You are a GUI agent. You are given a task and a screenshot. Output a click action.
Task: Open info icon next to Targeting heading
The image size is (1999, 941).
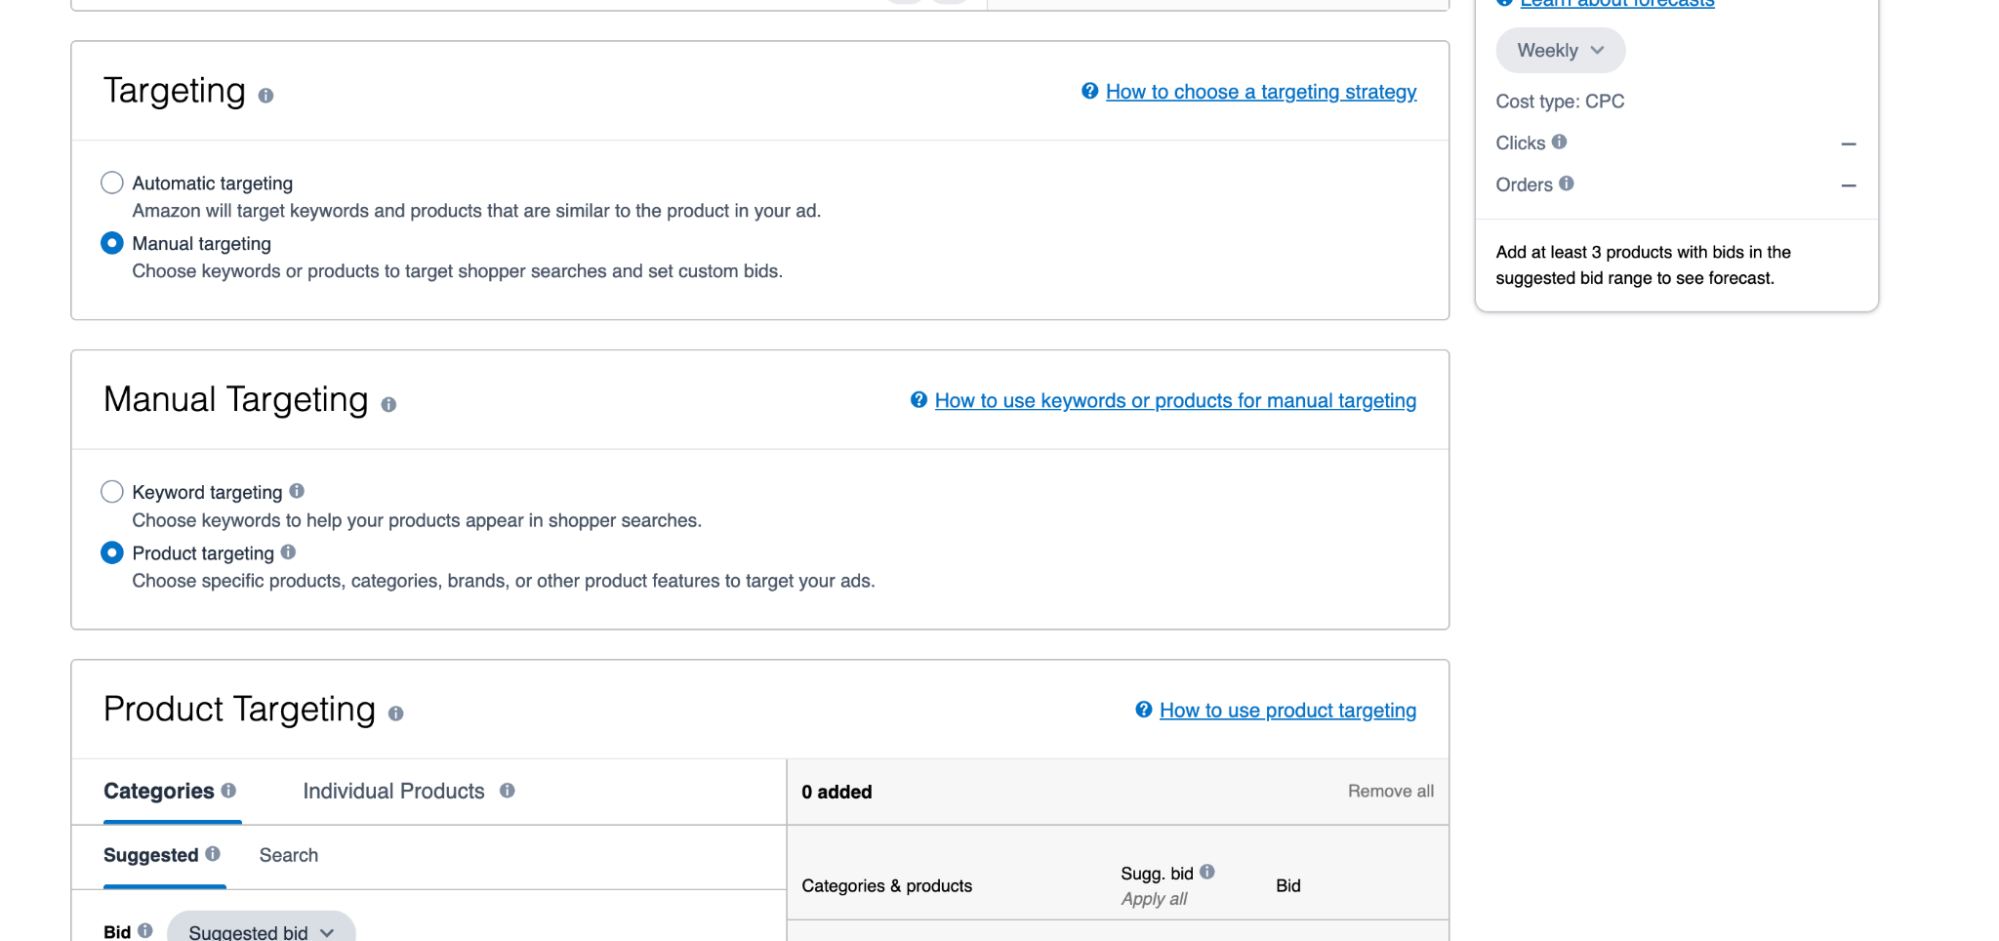265,96
